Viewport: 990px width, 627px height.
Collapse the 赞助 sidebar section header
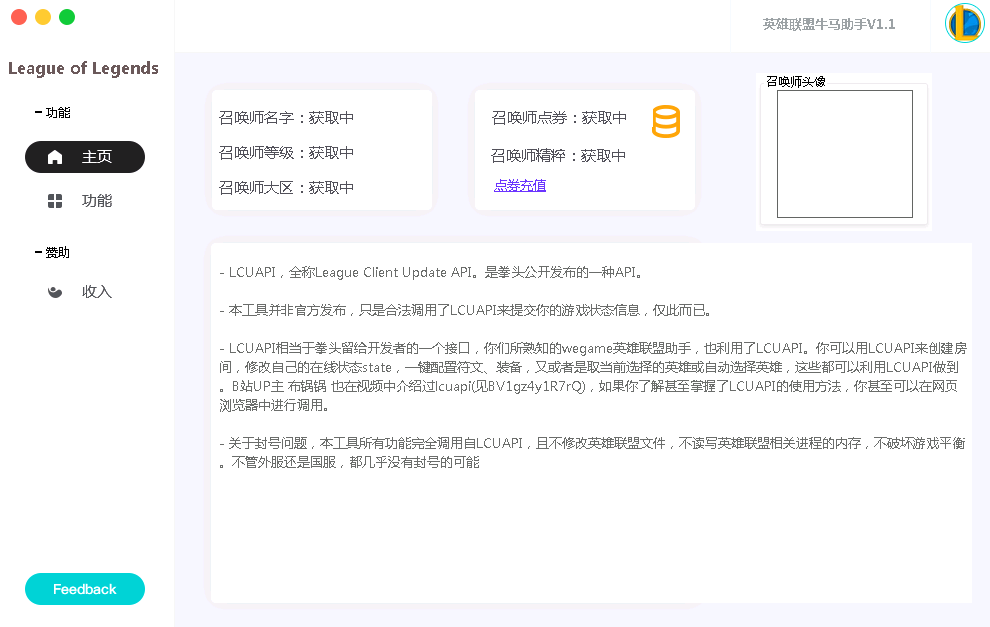coord(52,253)
